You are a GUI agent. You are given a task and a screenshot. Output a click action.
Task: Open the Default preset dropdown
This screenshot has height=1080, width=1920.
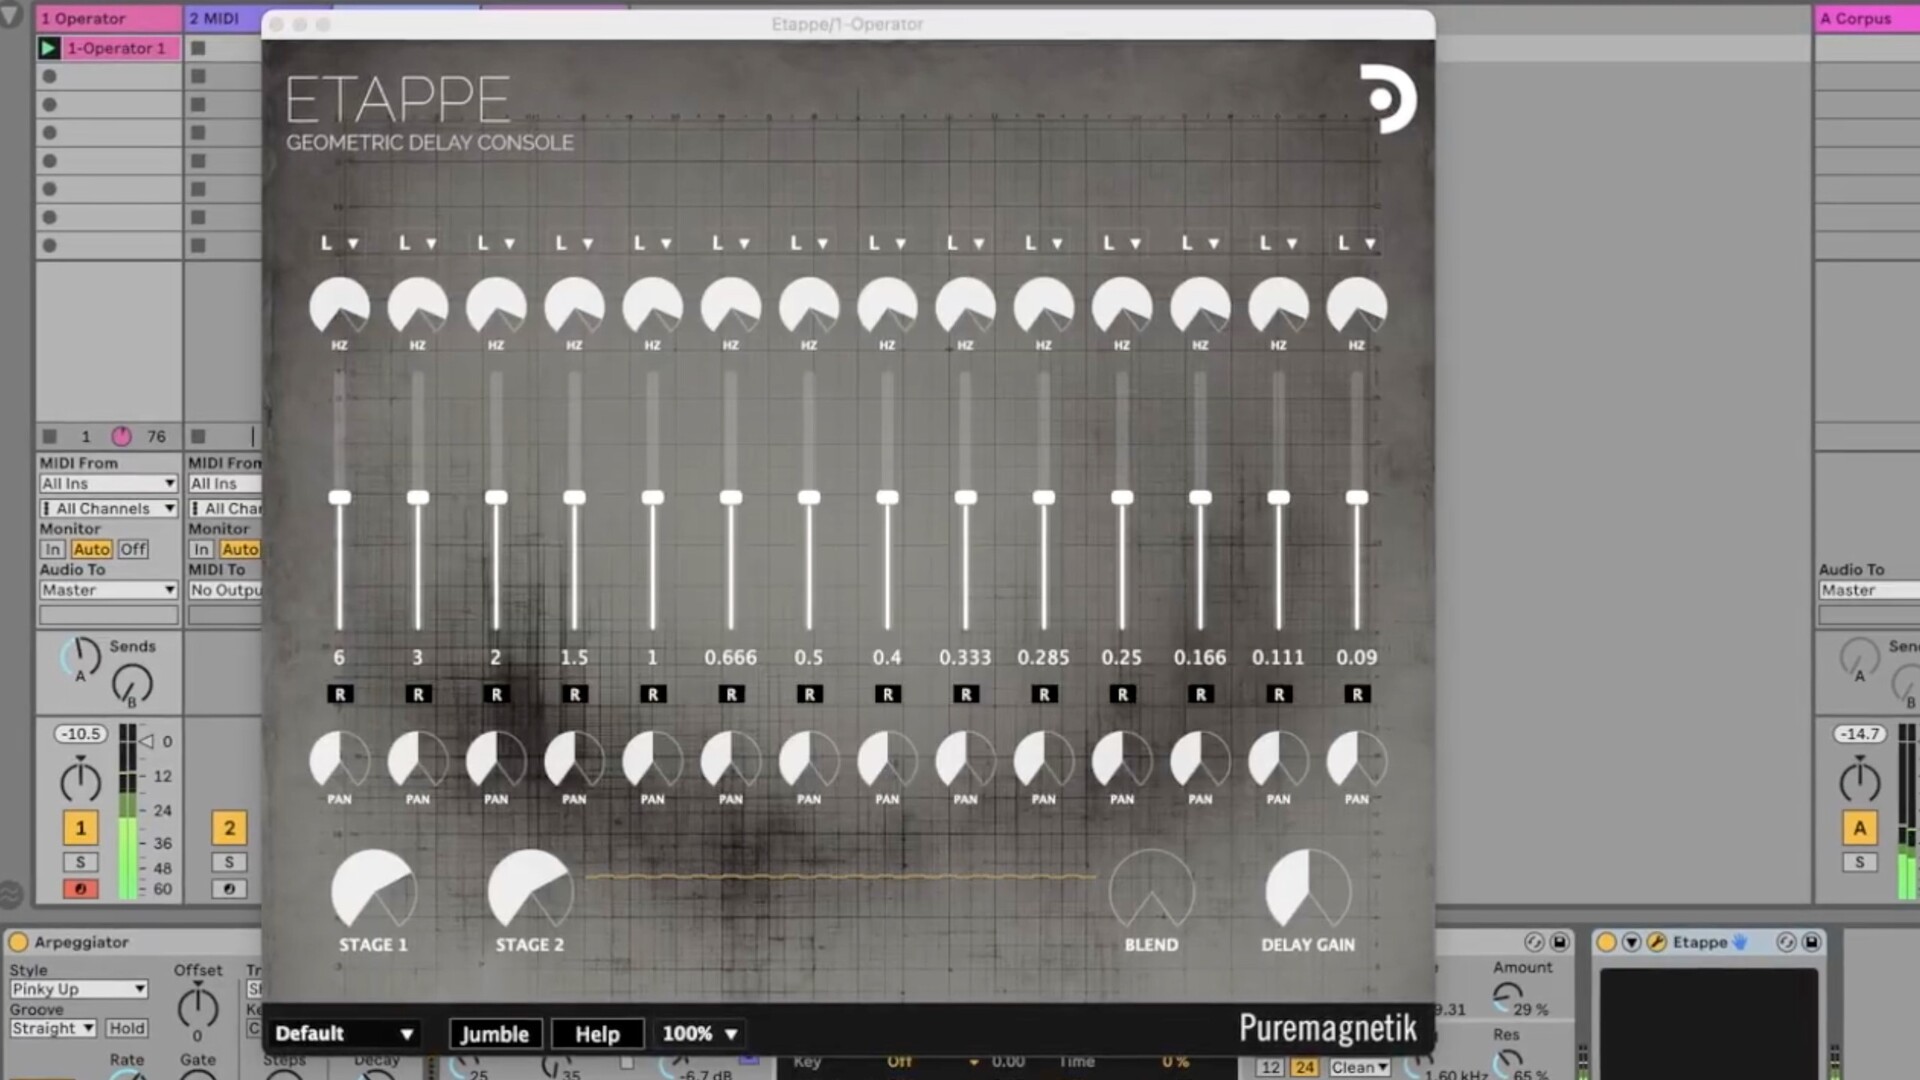pyautogui.click(x=344, y=1033)
